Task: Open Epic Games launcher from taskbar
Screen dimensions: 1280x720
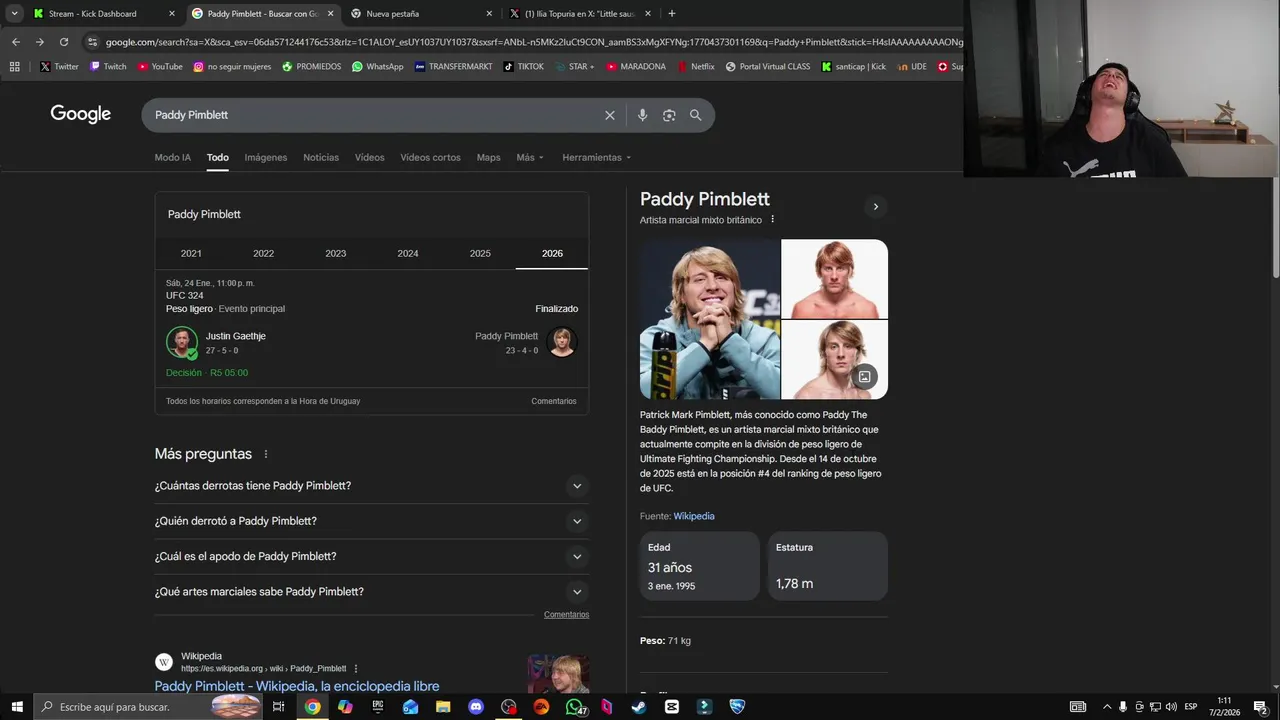Action: pyautogui.click(x=377, y=707)
